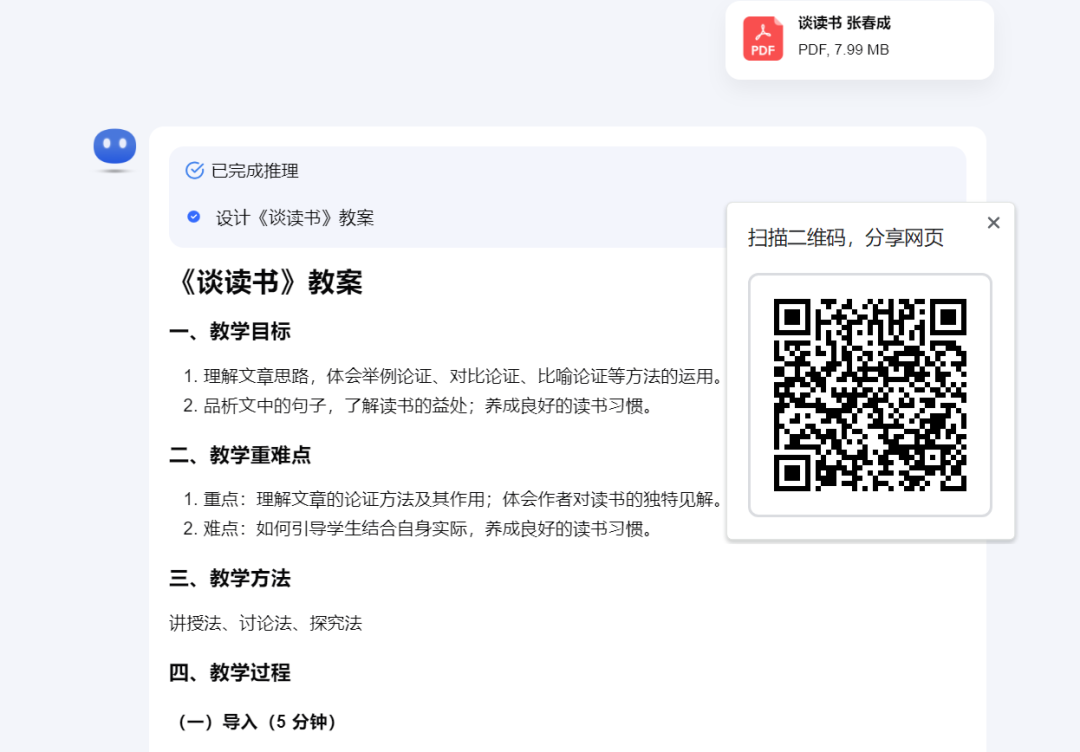Viewport: 1080px width, 752px height.
Task: Close the QR code share popup
Action: (x=993, y=222)
